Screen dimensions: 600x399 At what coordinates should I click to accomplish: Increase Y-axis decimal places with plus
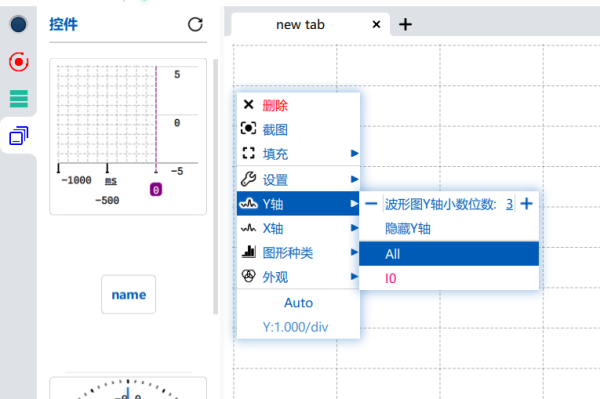[x=527, y=204]
